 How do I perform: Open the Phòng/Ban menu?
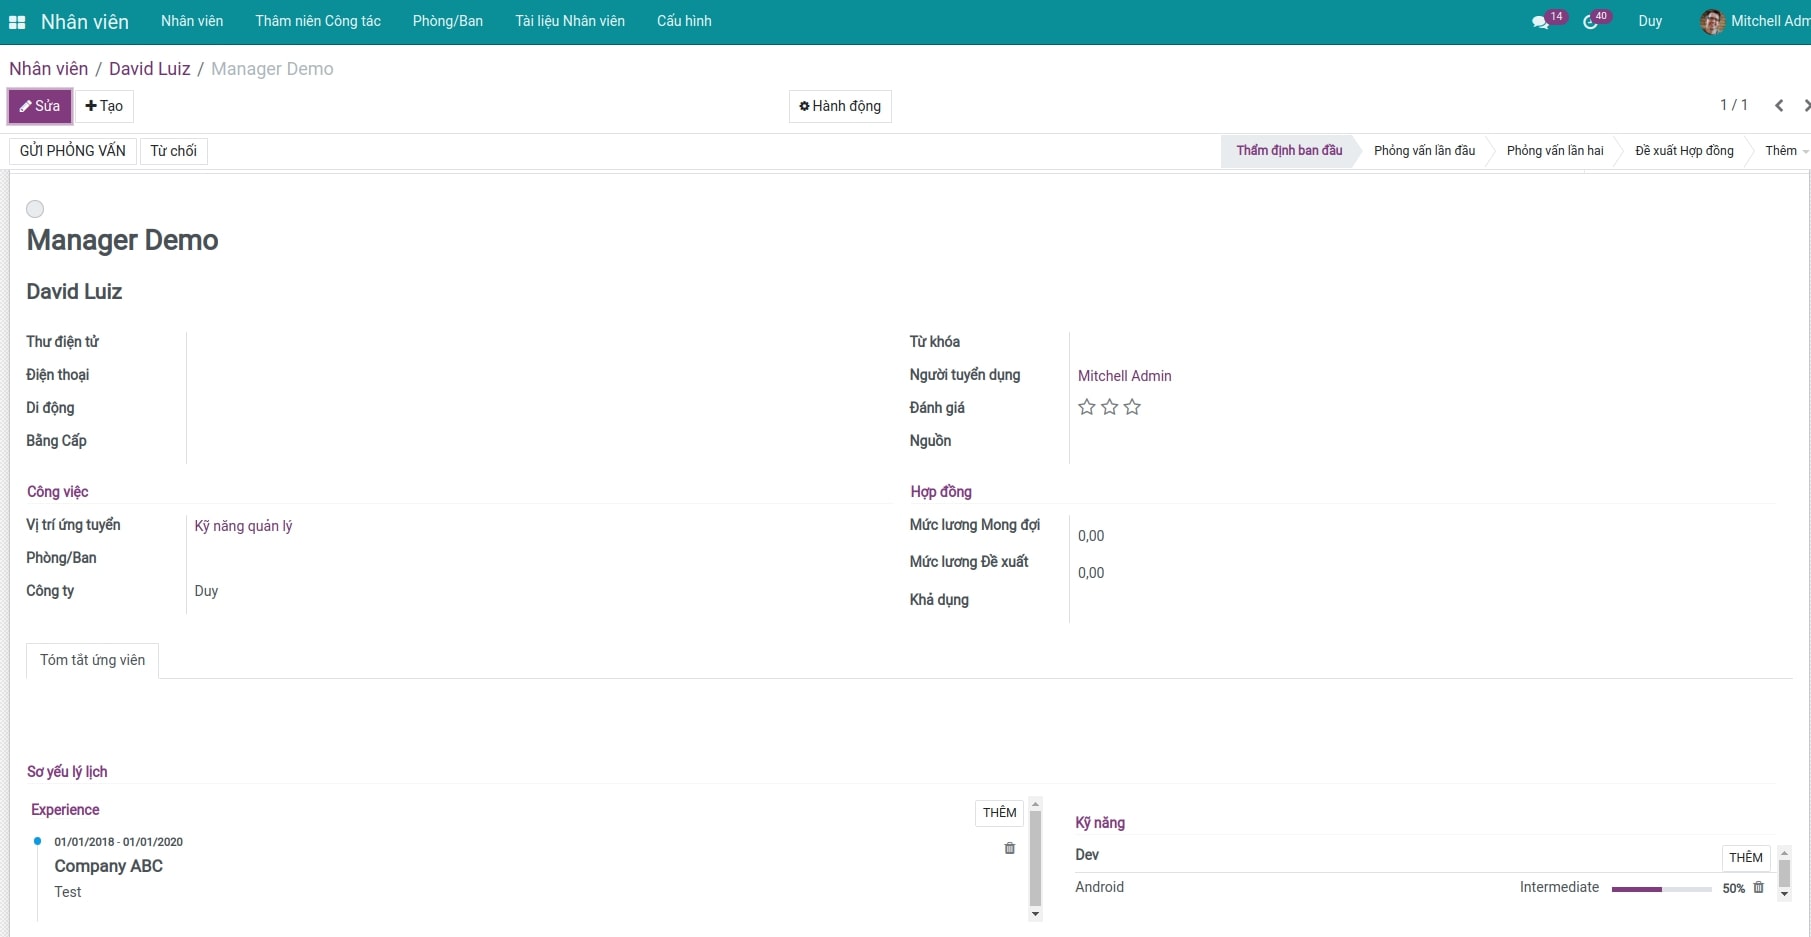point(447,21)
